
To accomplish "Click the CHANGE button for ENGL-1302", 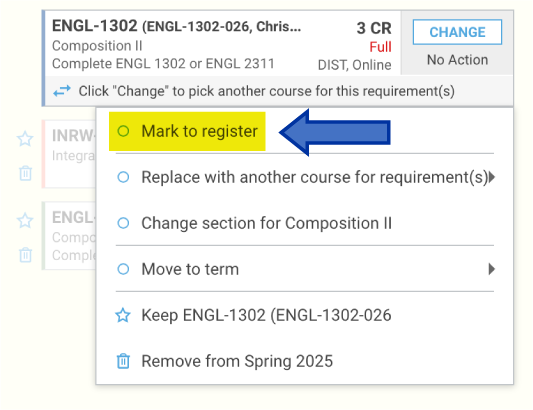I will click(457, 32).
